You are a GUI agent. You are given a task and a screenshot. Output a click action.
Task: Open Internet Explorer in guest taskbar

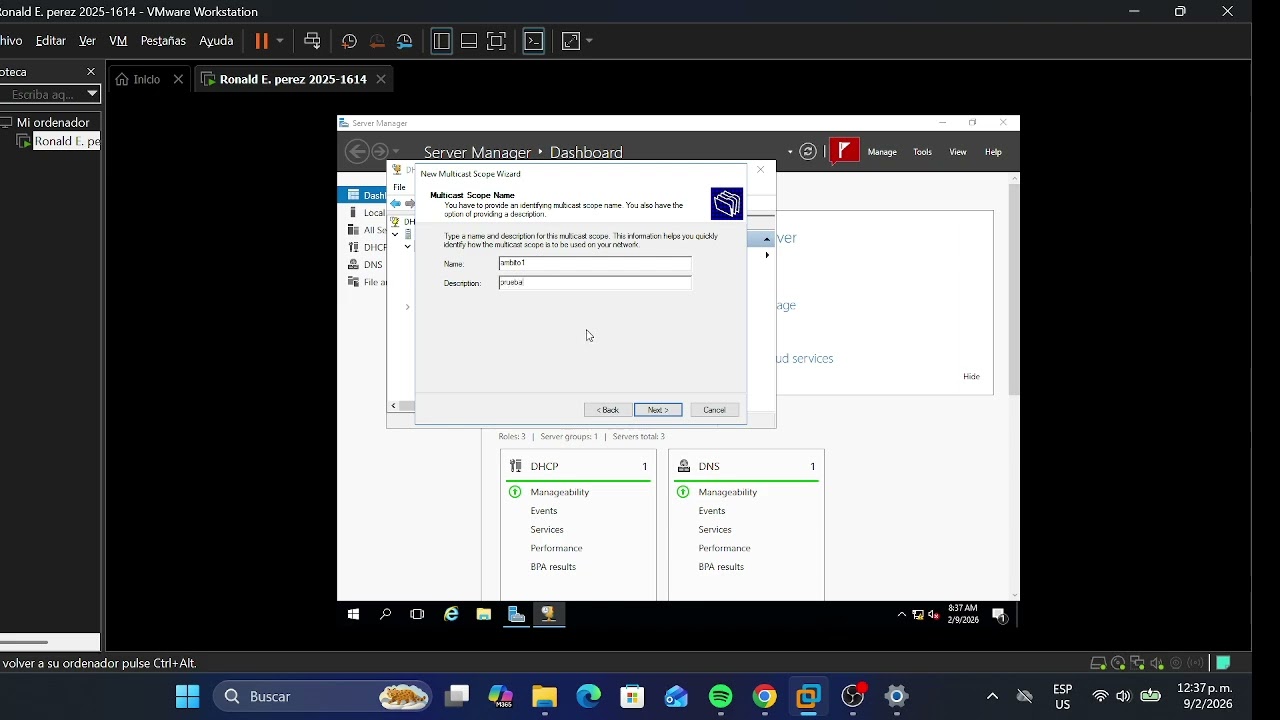[451, 614]
